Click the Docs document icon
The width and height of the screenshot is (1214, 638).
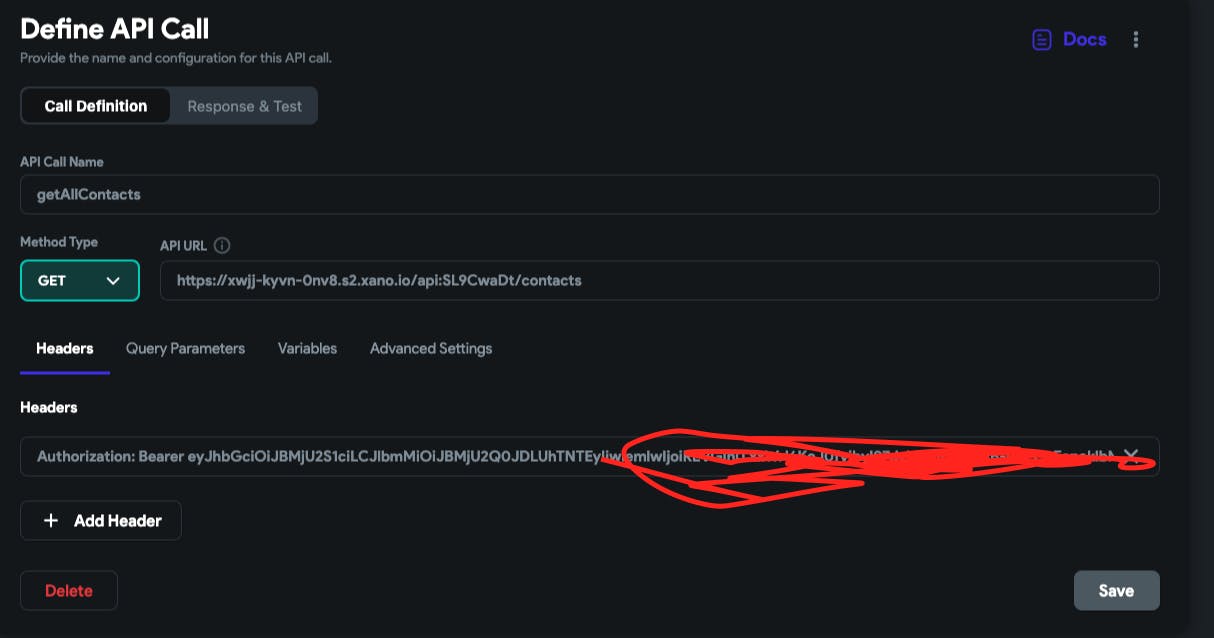tap(1042, 40)
